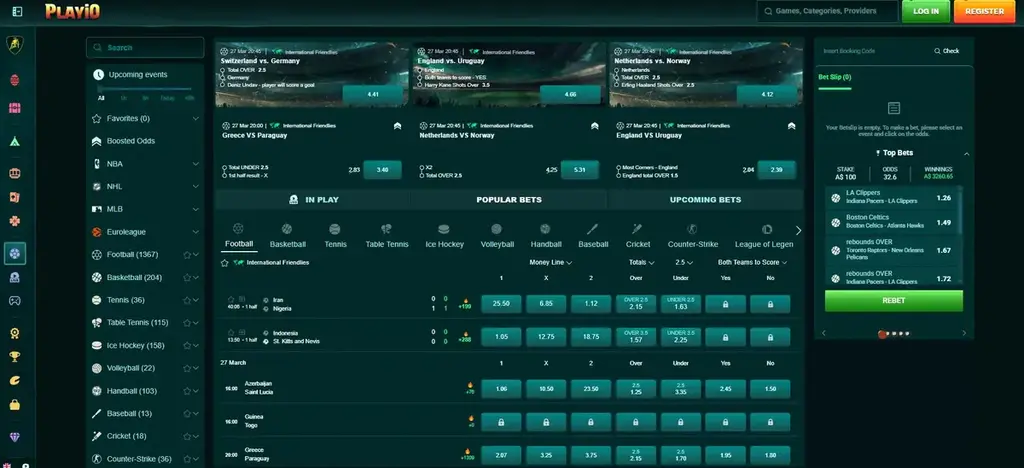Pick 25.50 odds for Iran win
1024x468 pixels.
click(x=501, y=304)
